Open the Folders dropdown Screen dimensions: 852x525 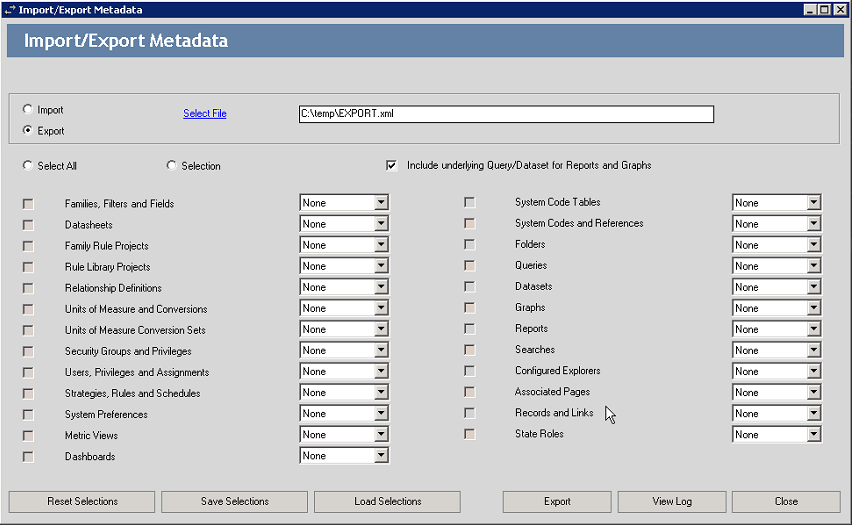coord(777,245)
